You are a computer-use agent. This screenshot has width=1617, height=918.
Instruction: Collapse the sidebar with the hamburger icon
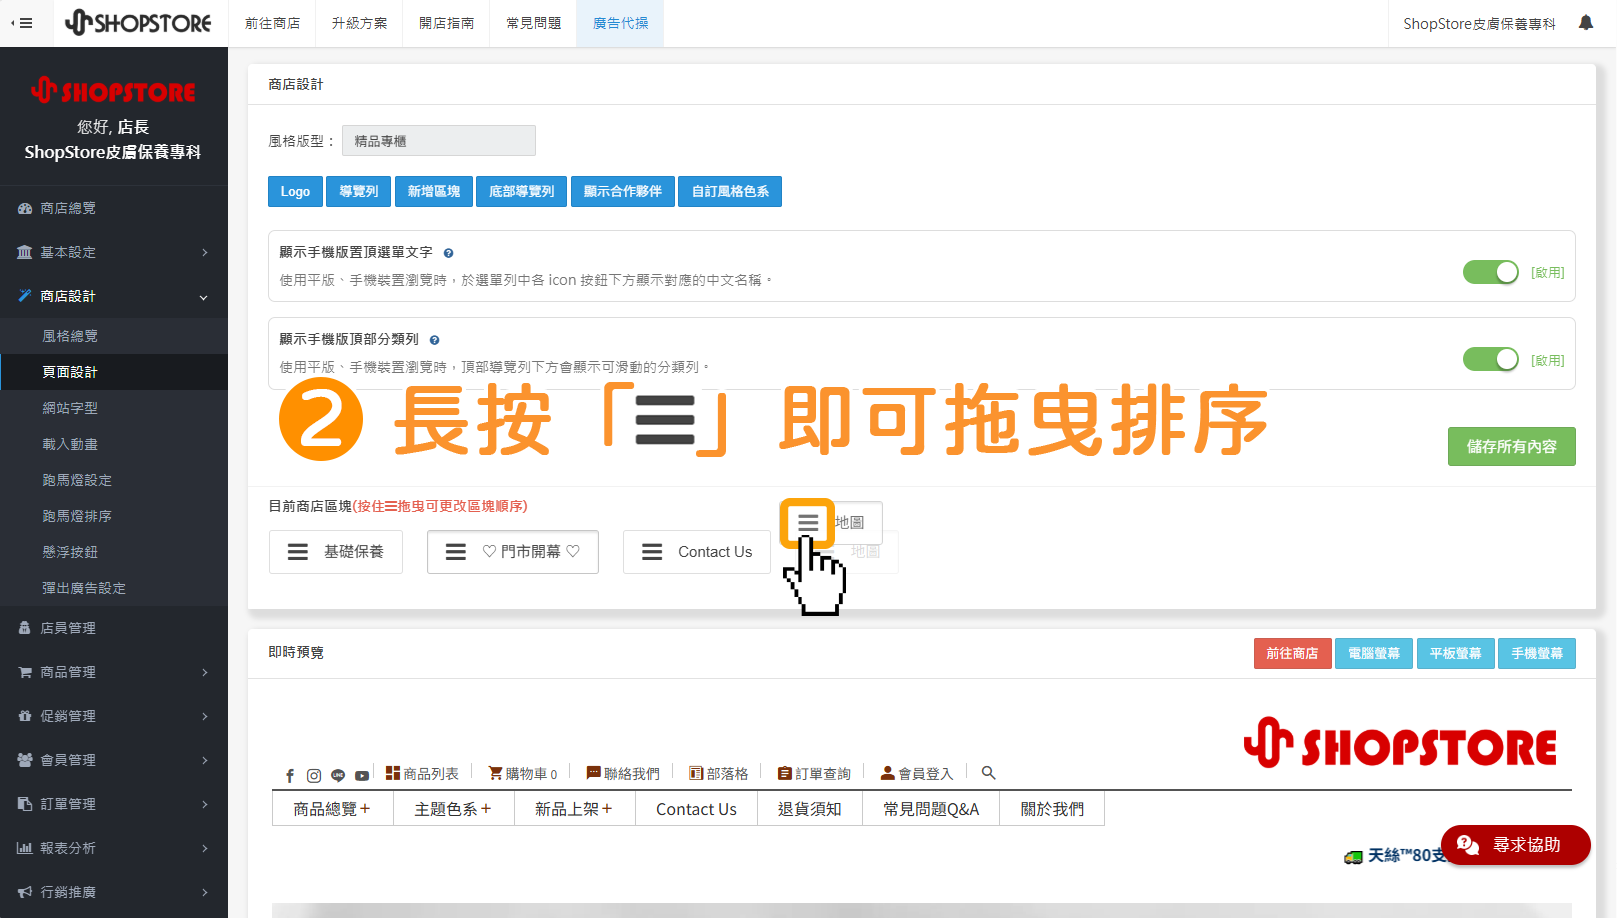[22, 23]
